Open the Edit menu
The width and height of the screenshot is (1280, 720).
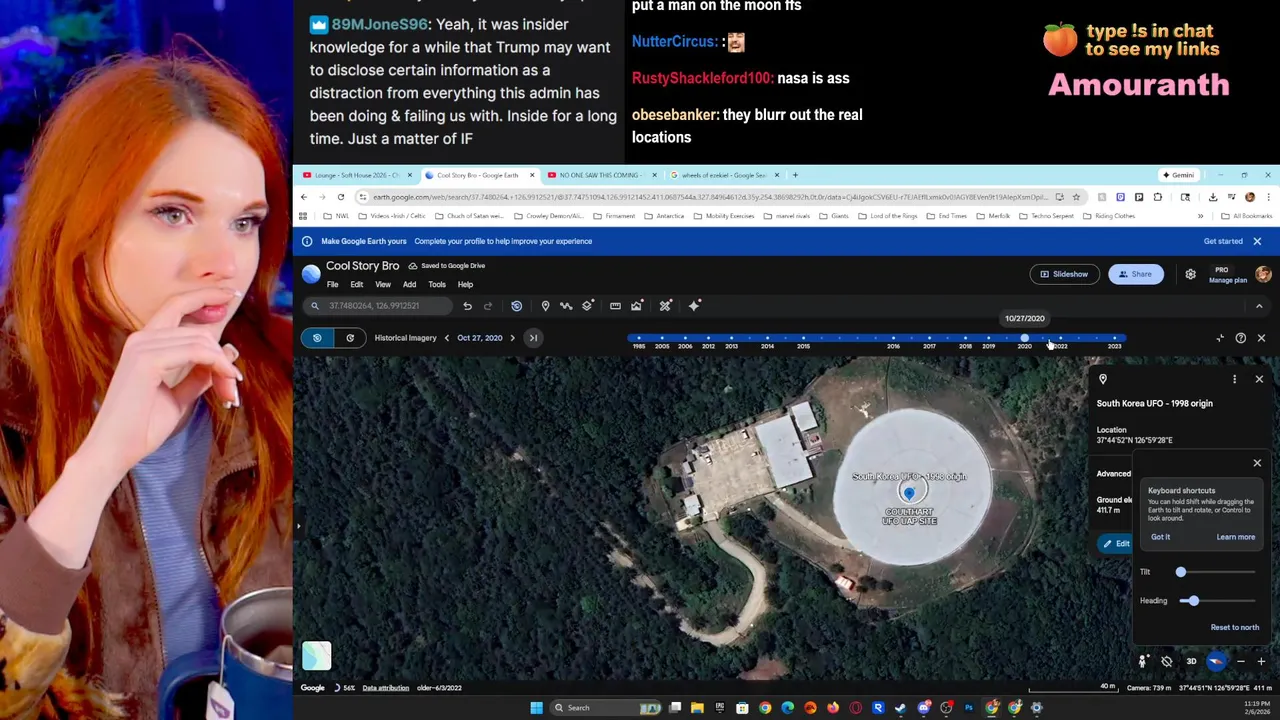356,285
